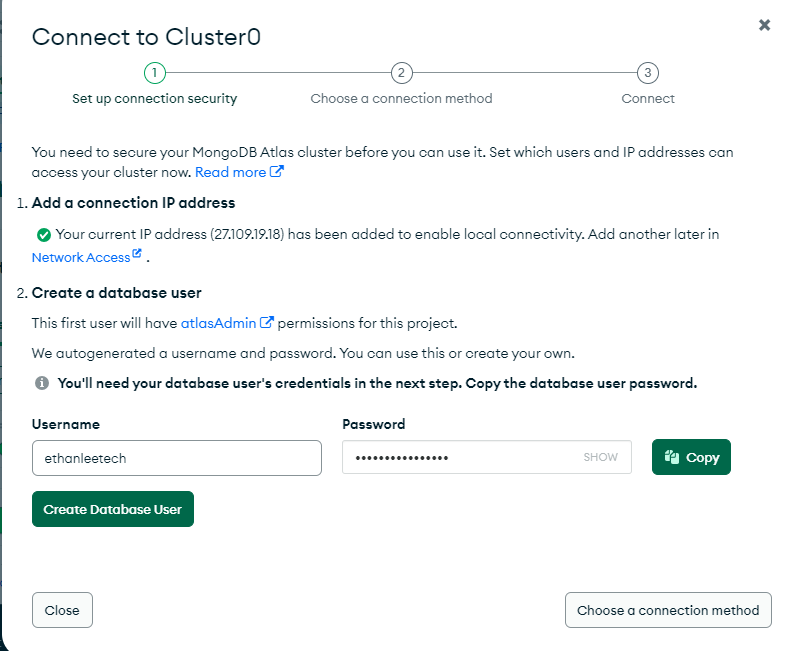
Task: Click the external-link icon after Read more
Action: (x=277, y=172)
